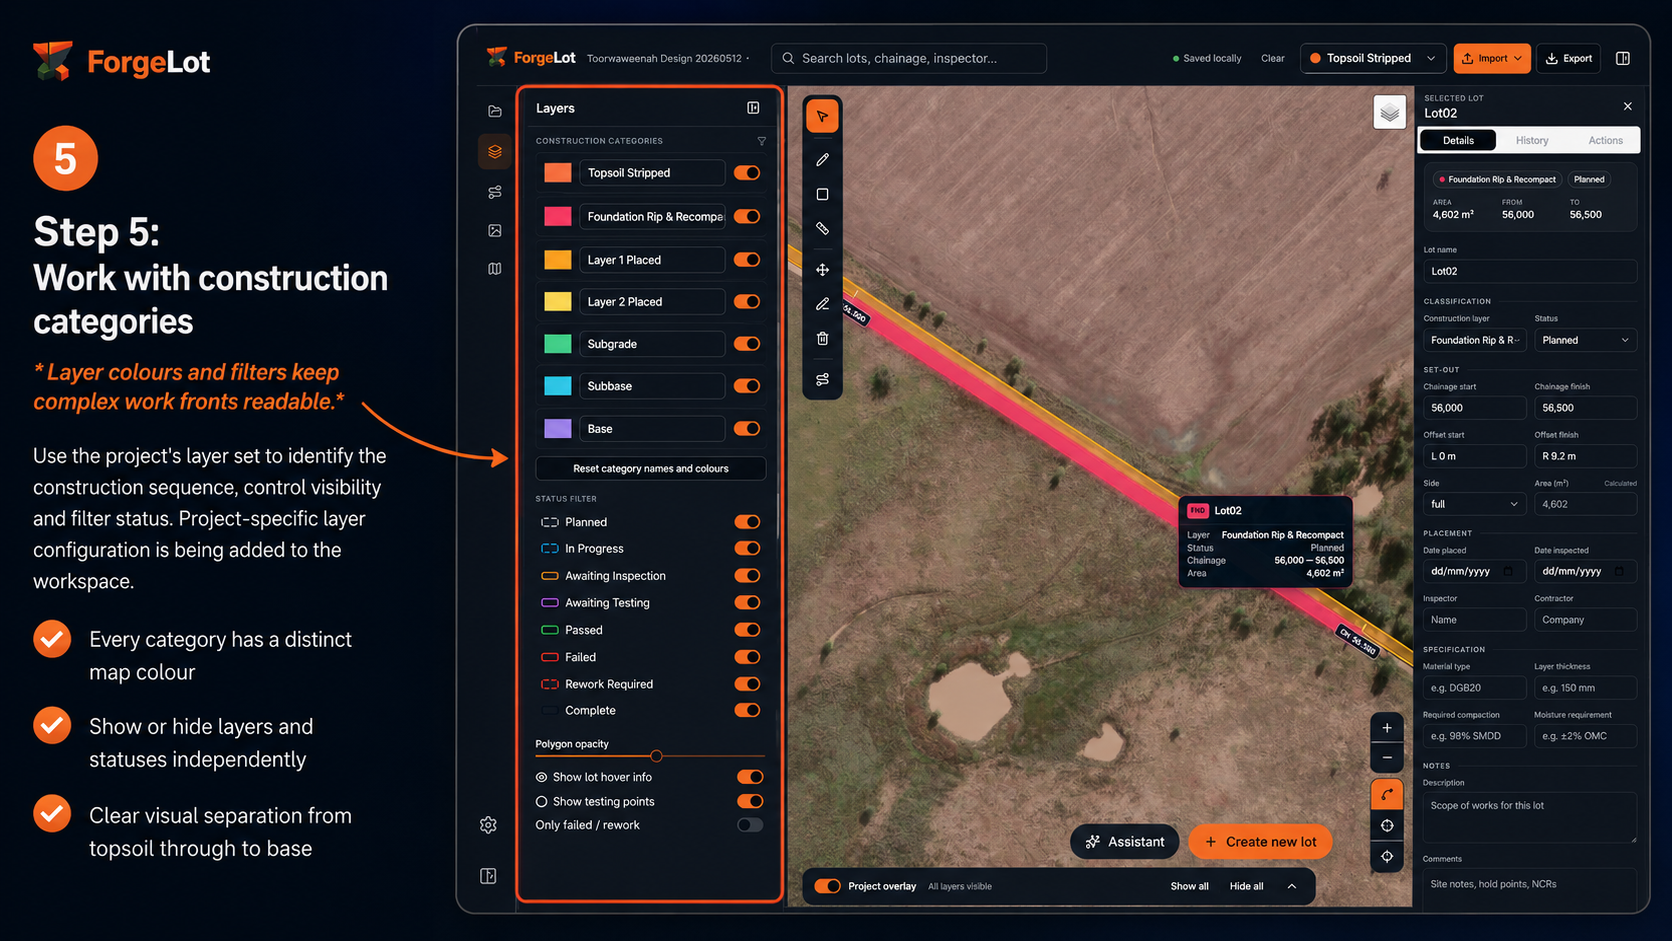Click the trash delete tool

point(822,339)
